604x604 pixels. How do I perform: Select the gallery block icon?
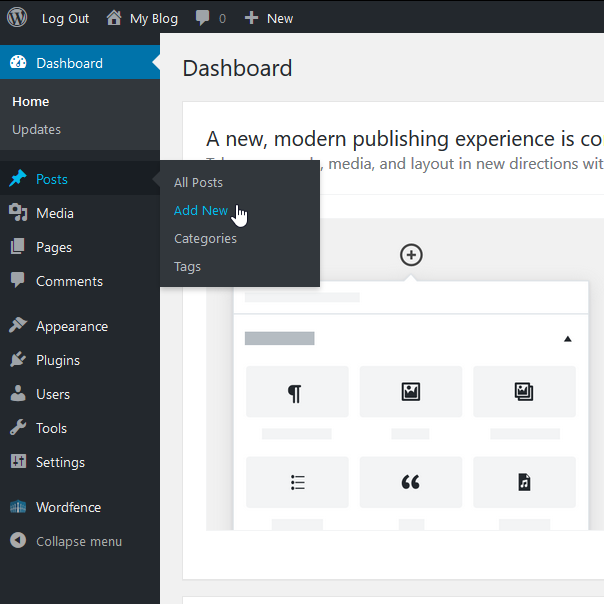click(x=524, y=392)
